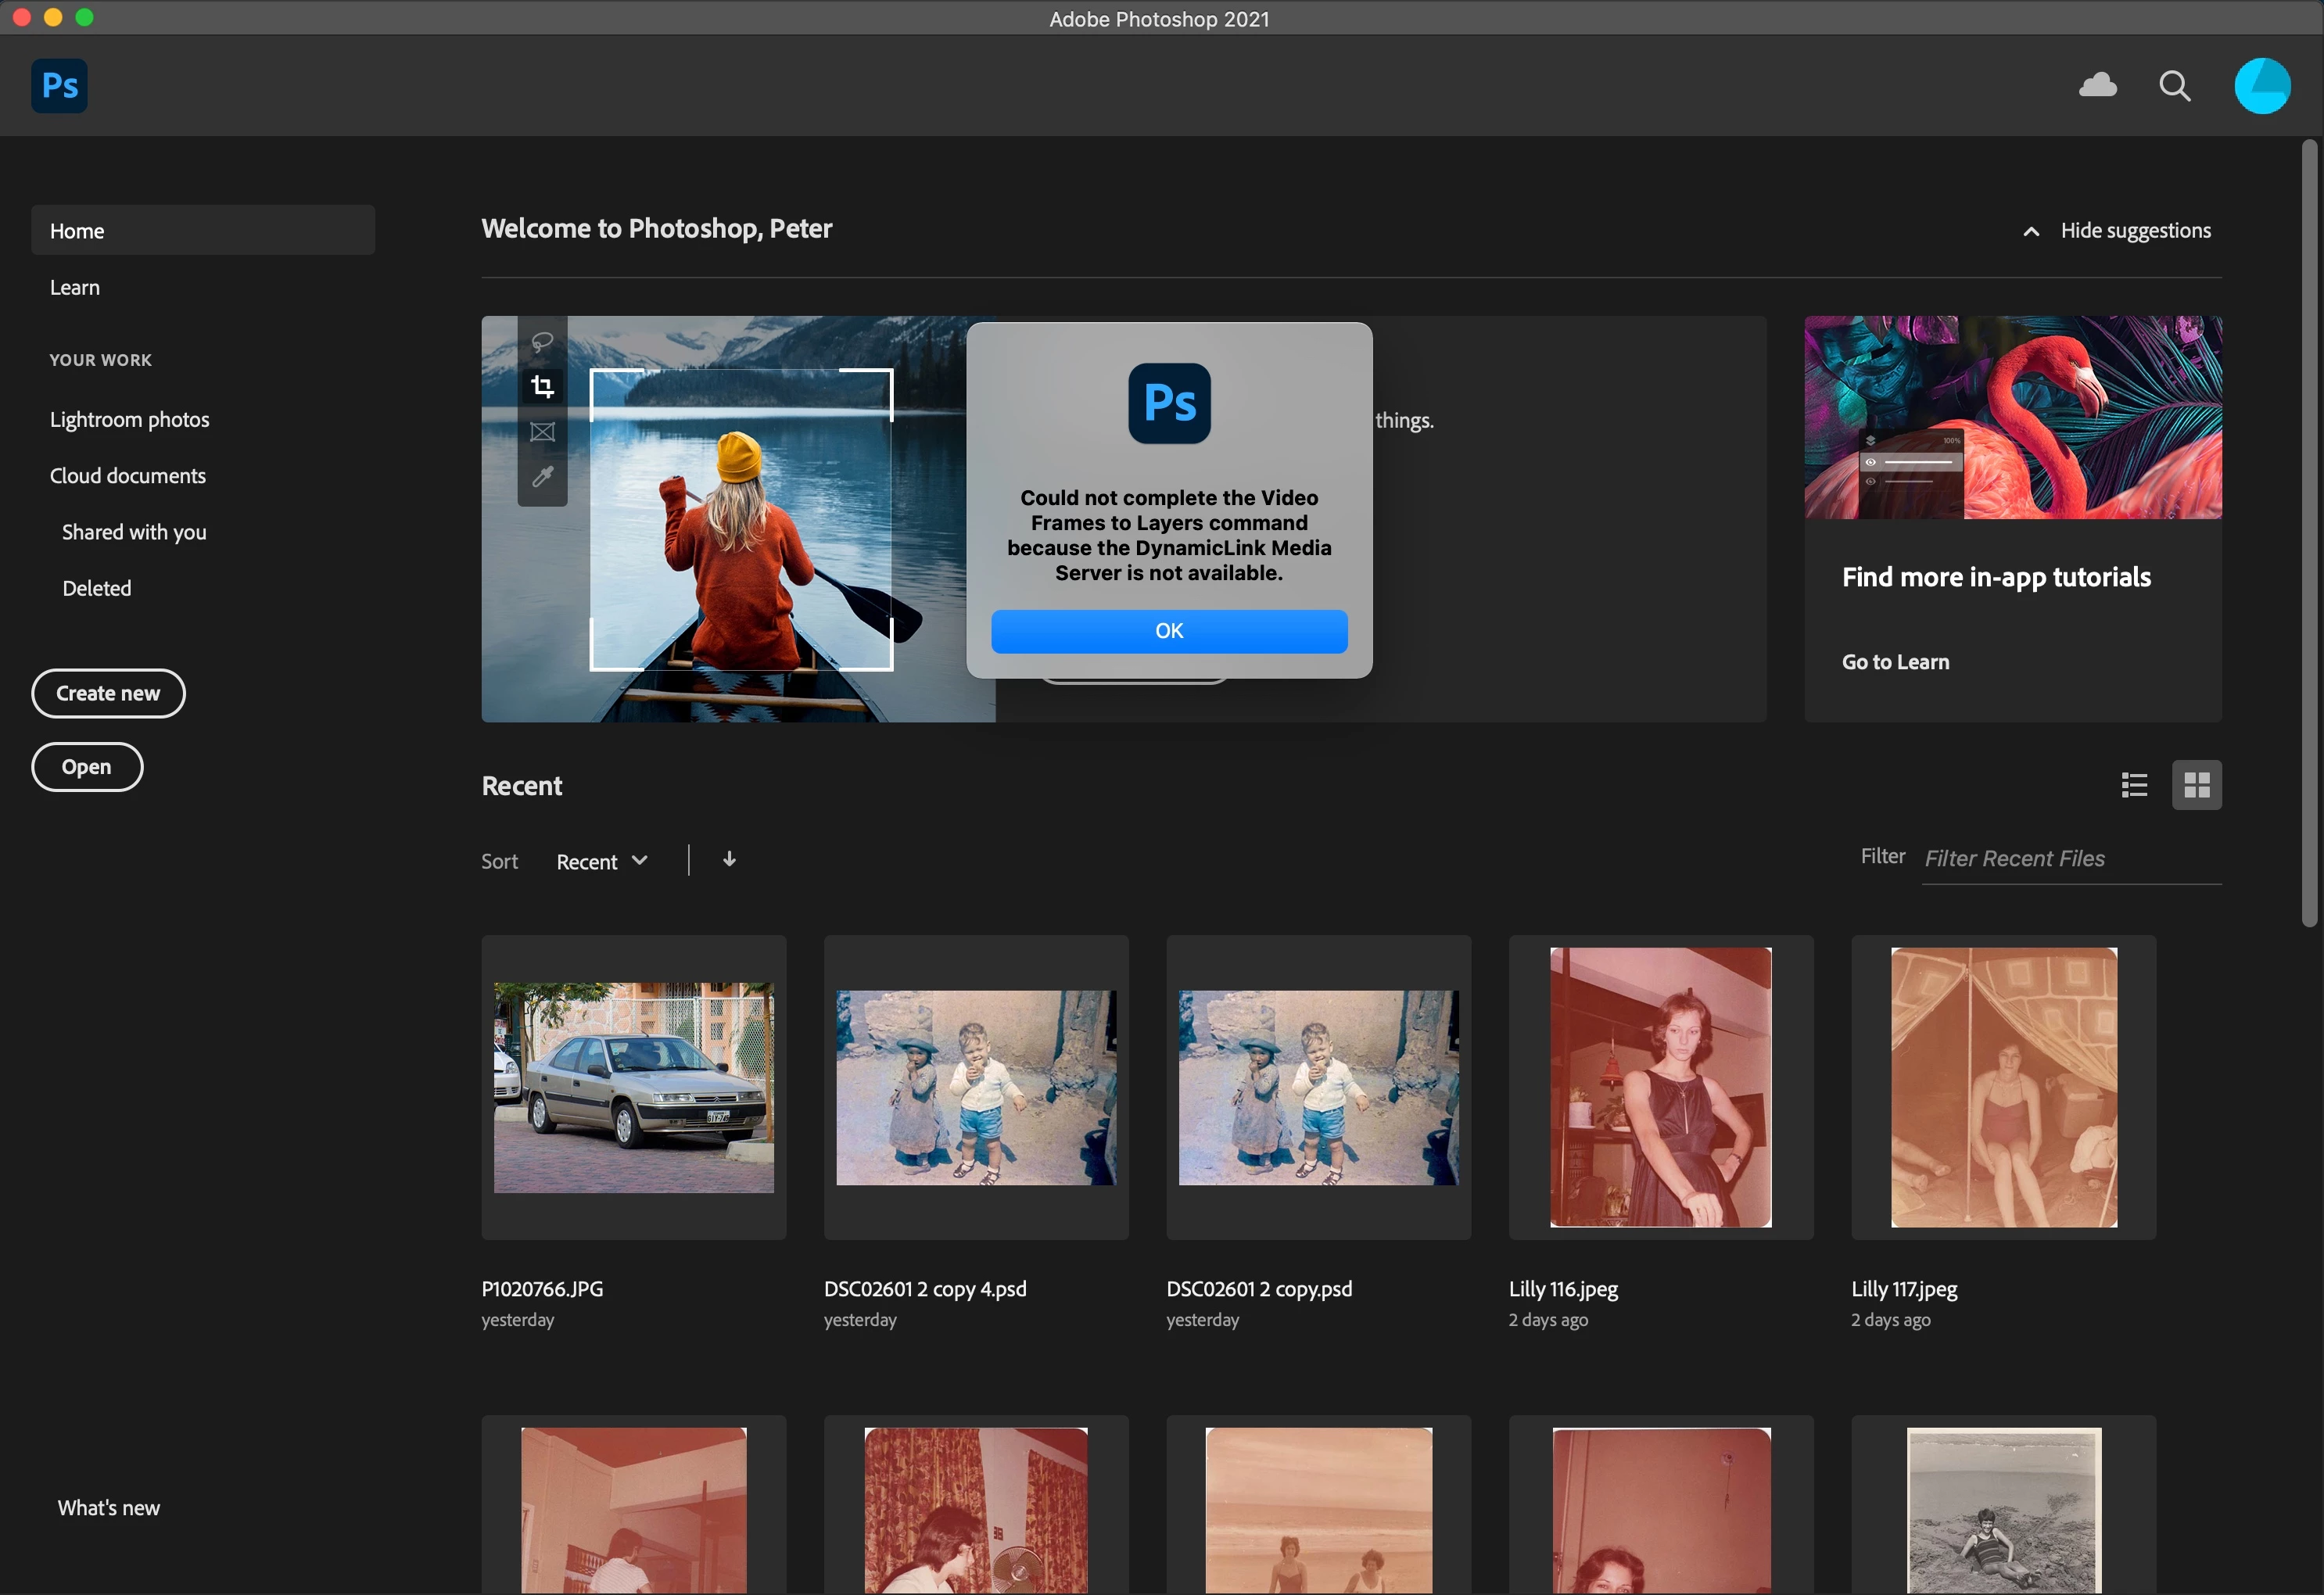Open the P1020766.JPG thumbnail
This screenshot has width=2324, height=1595.
(x=633, y=1087)
